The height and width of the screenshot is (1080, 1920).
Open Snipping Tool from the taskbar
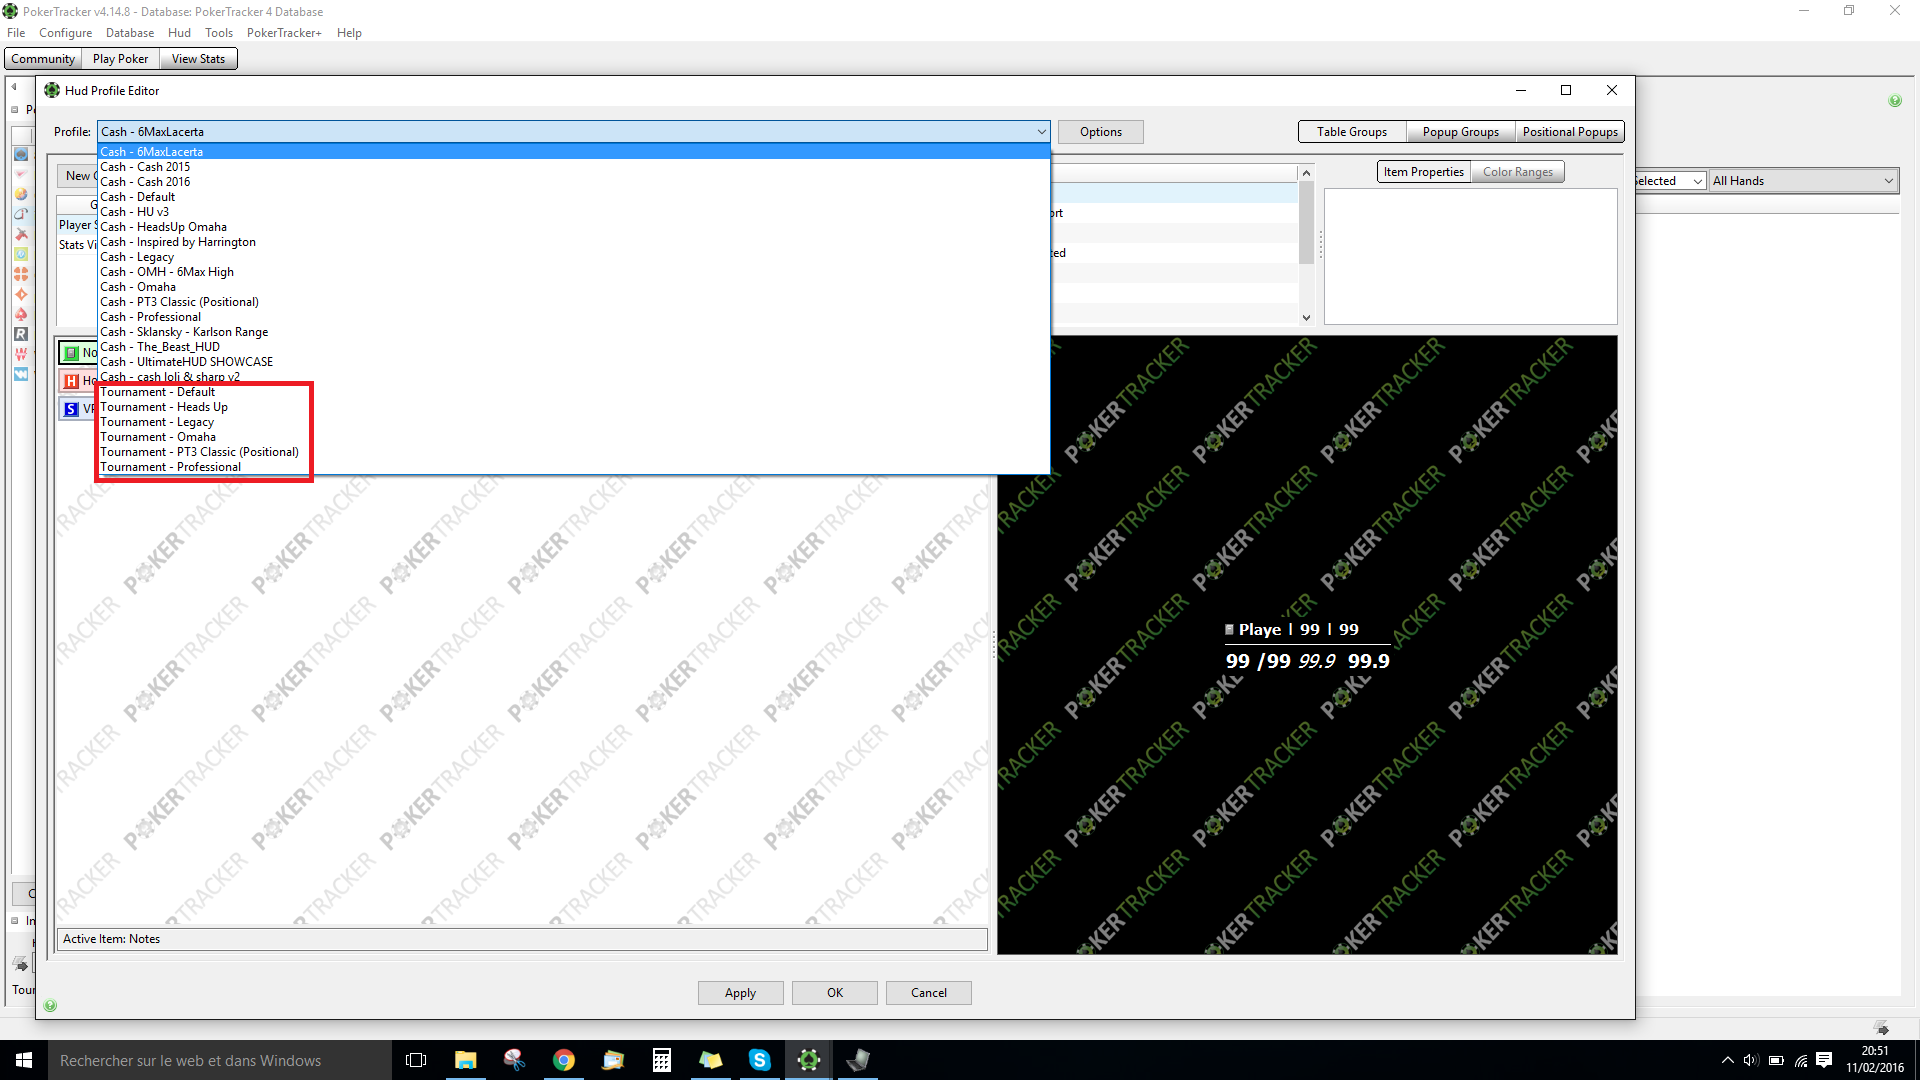click(515, 1060)
